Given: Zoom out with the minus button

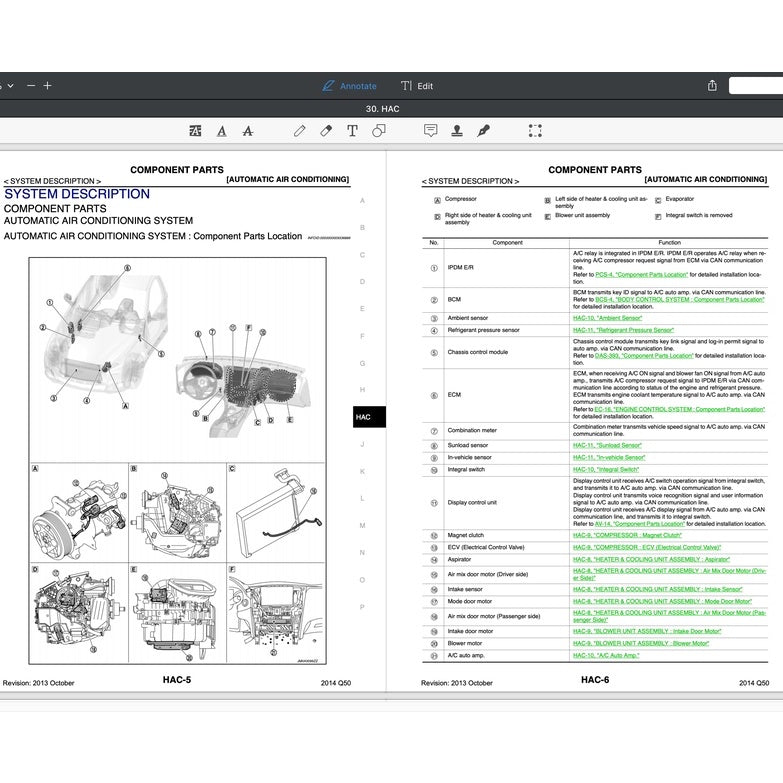Looking at the screenshot, I should coord(30,86).
